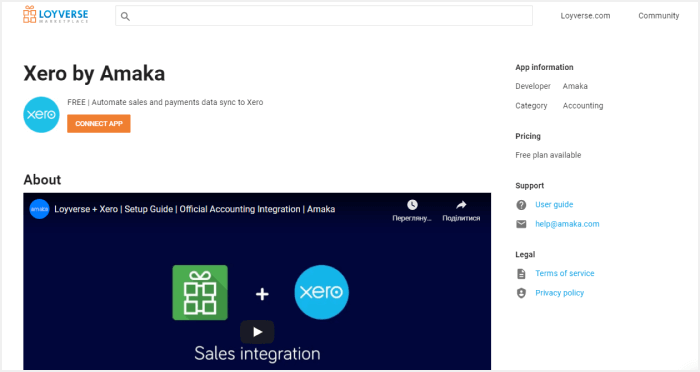
Task: Click the Amaka channel avatar in video
Action: pyautogui.click(x=39, y=209)
